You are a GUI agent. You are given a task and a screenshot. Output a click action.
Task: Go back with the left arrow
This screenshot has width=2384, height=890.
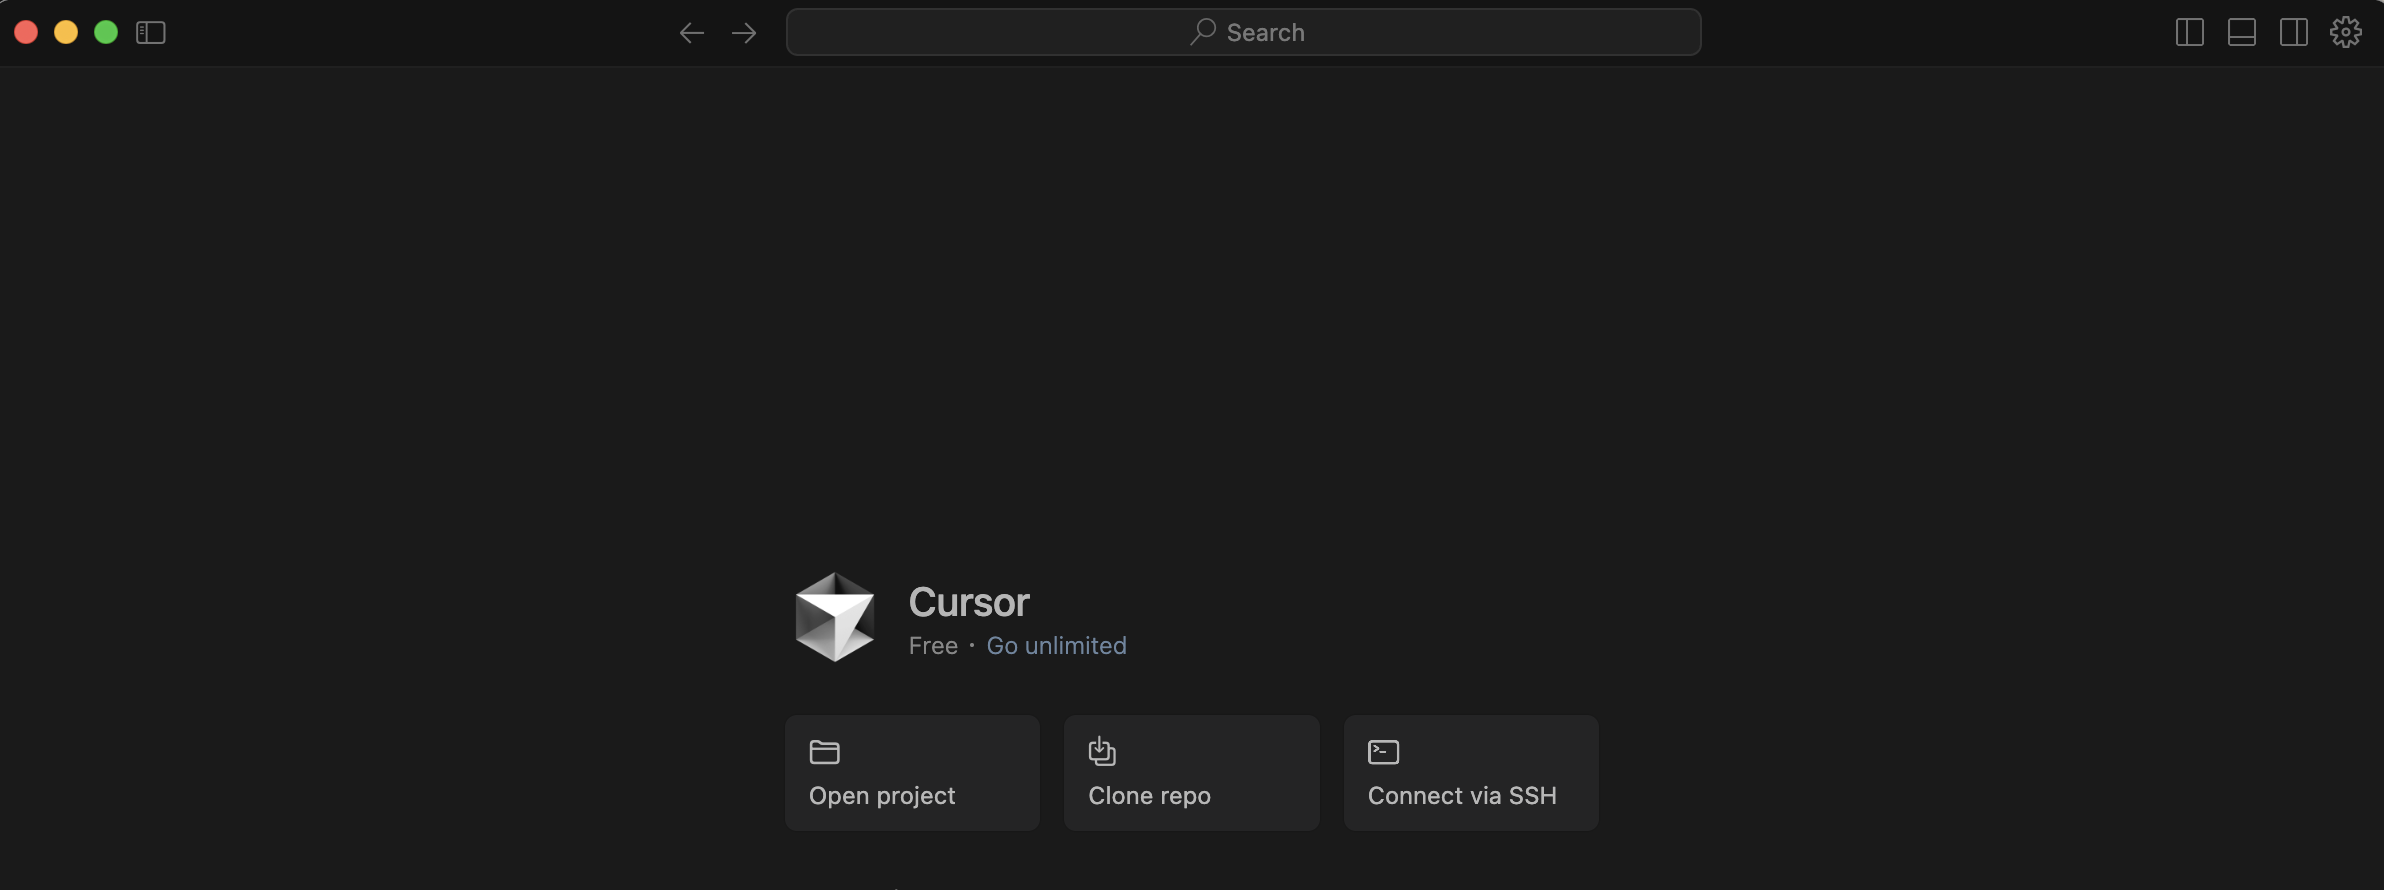(691, 33)
